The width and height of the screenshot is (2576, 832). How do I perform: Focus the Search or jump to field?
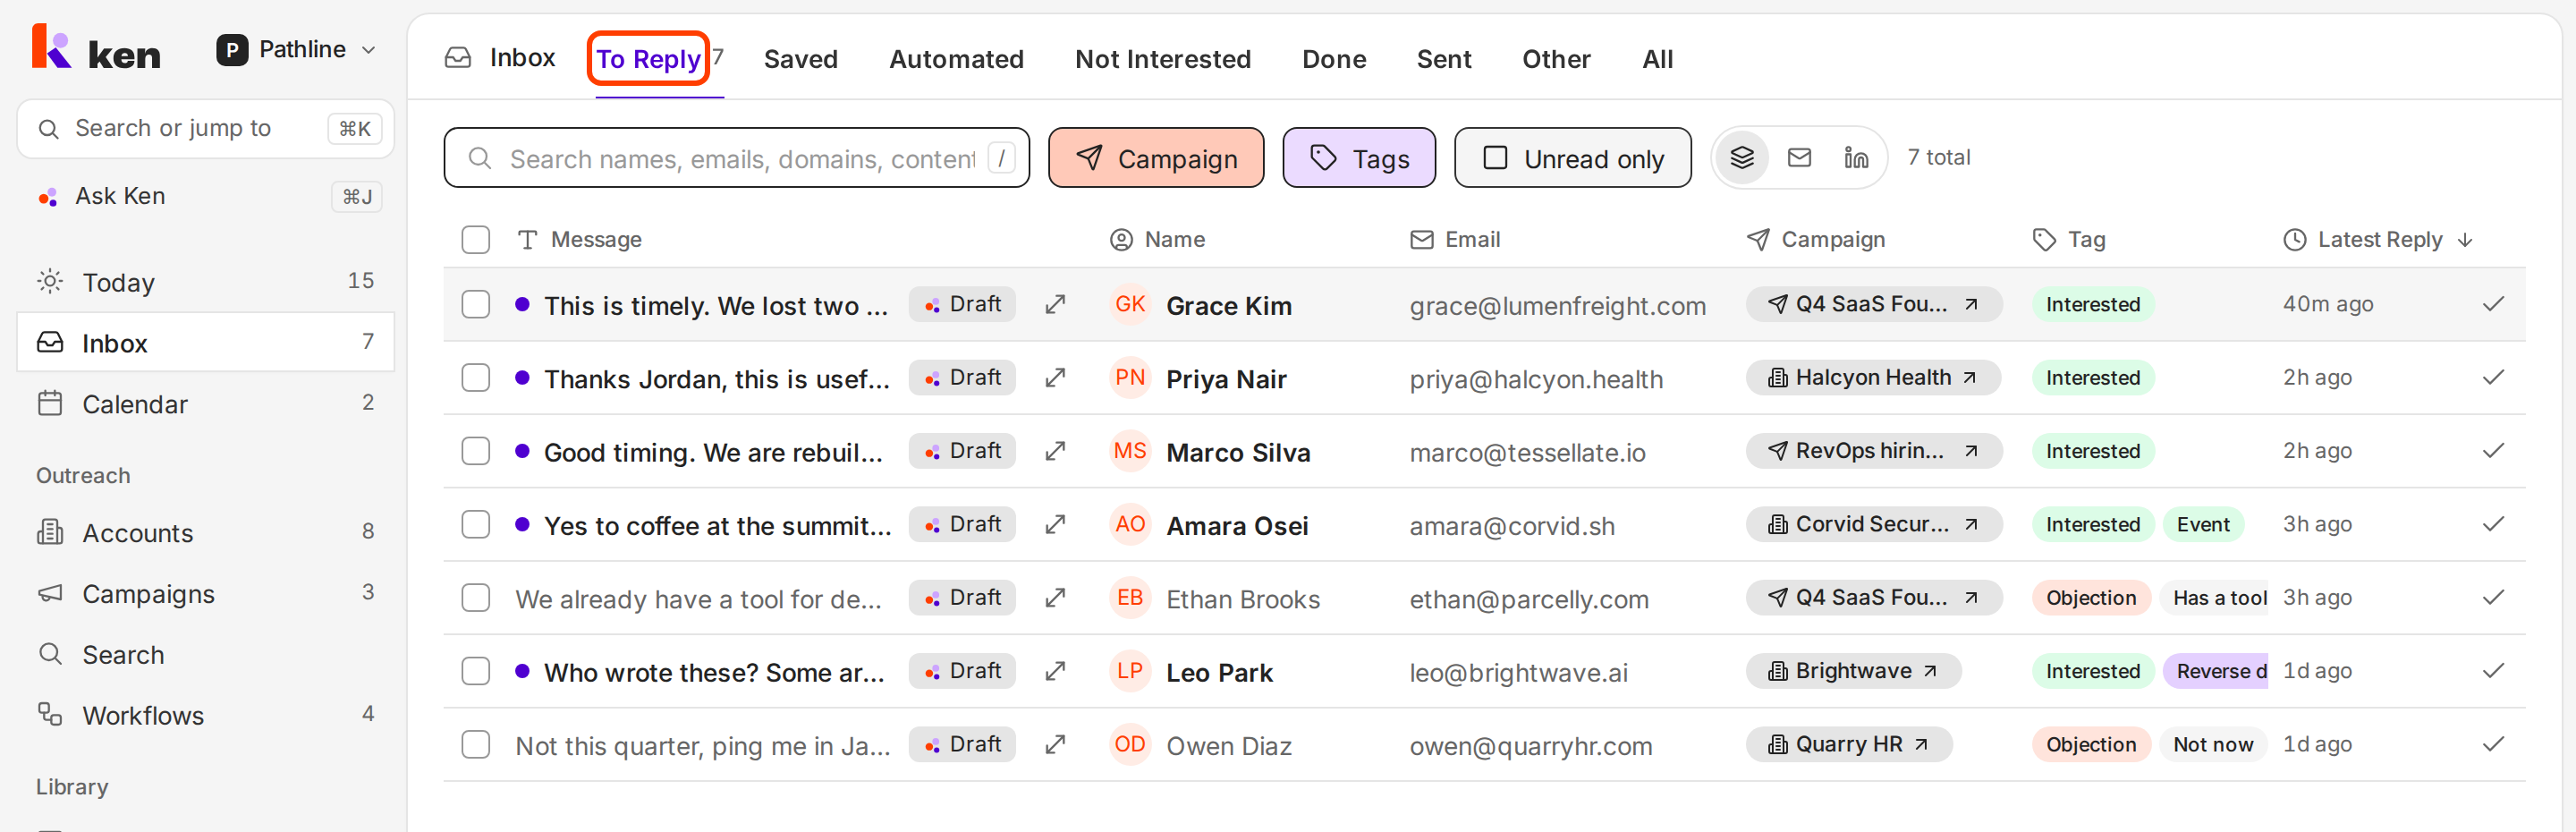206,128
